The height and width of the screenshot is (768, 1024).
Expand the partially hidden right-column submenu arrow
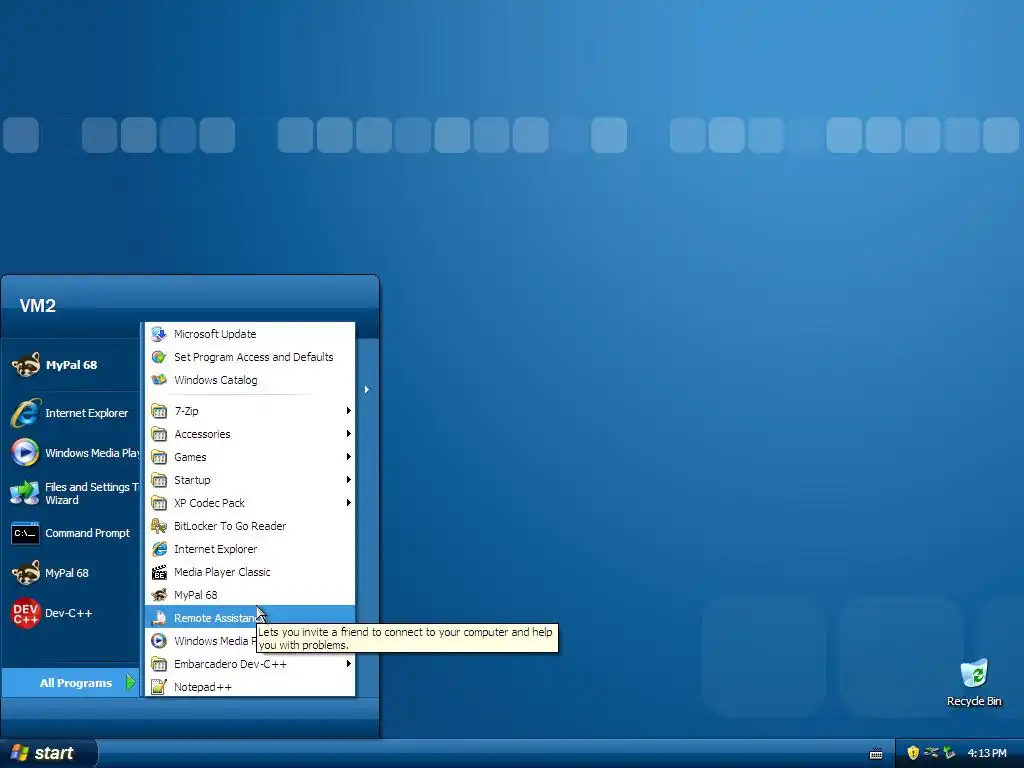[367, 389]
